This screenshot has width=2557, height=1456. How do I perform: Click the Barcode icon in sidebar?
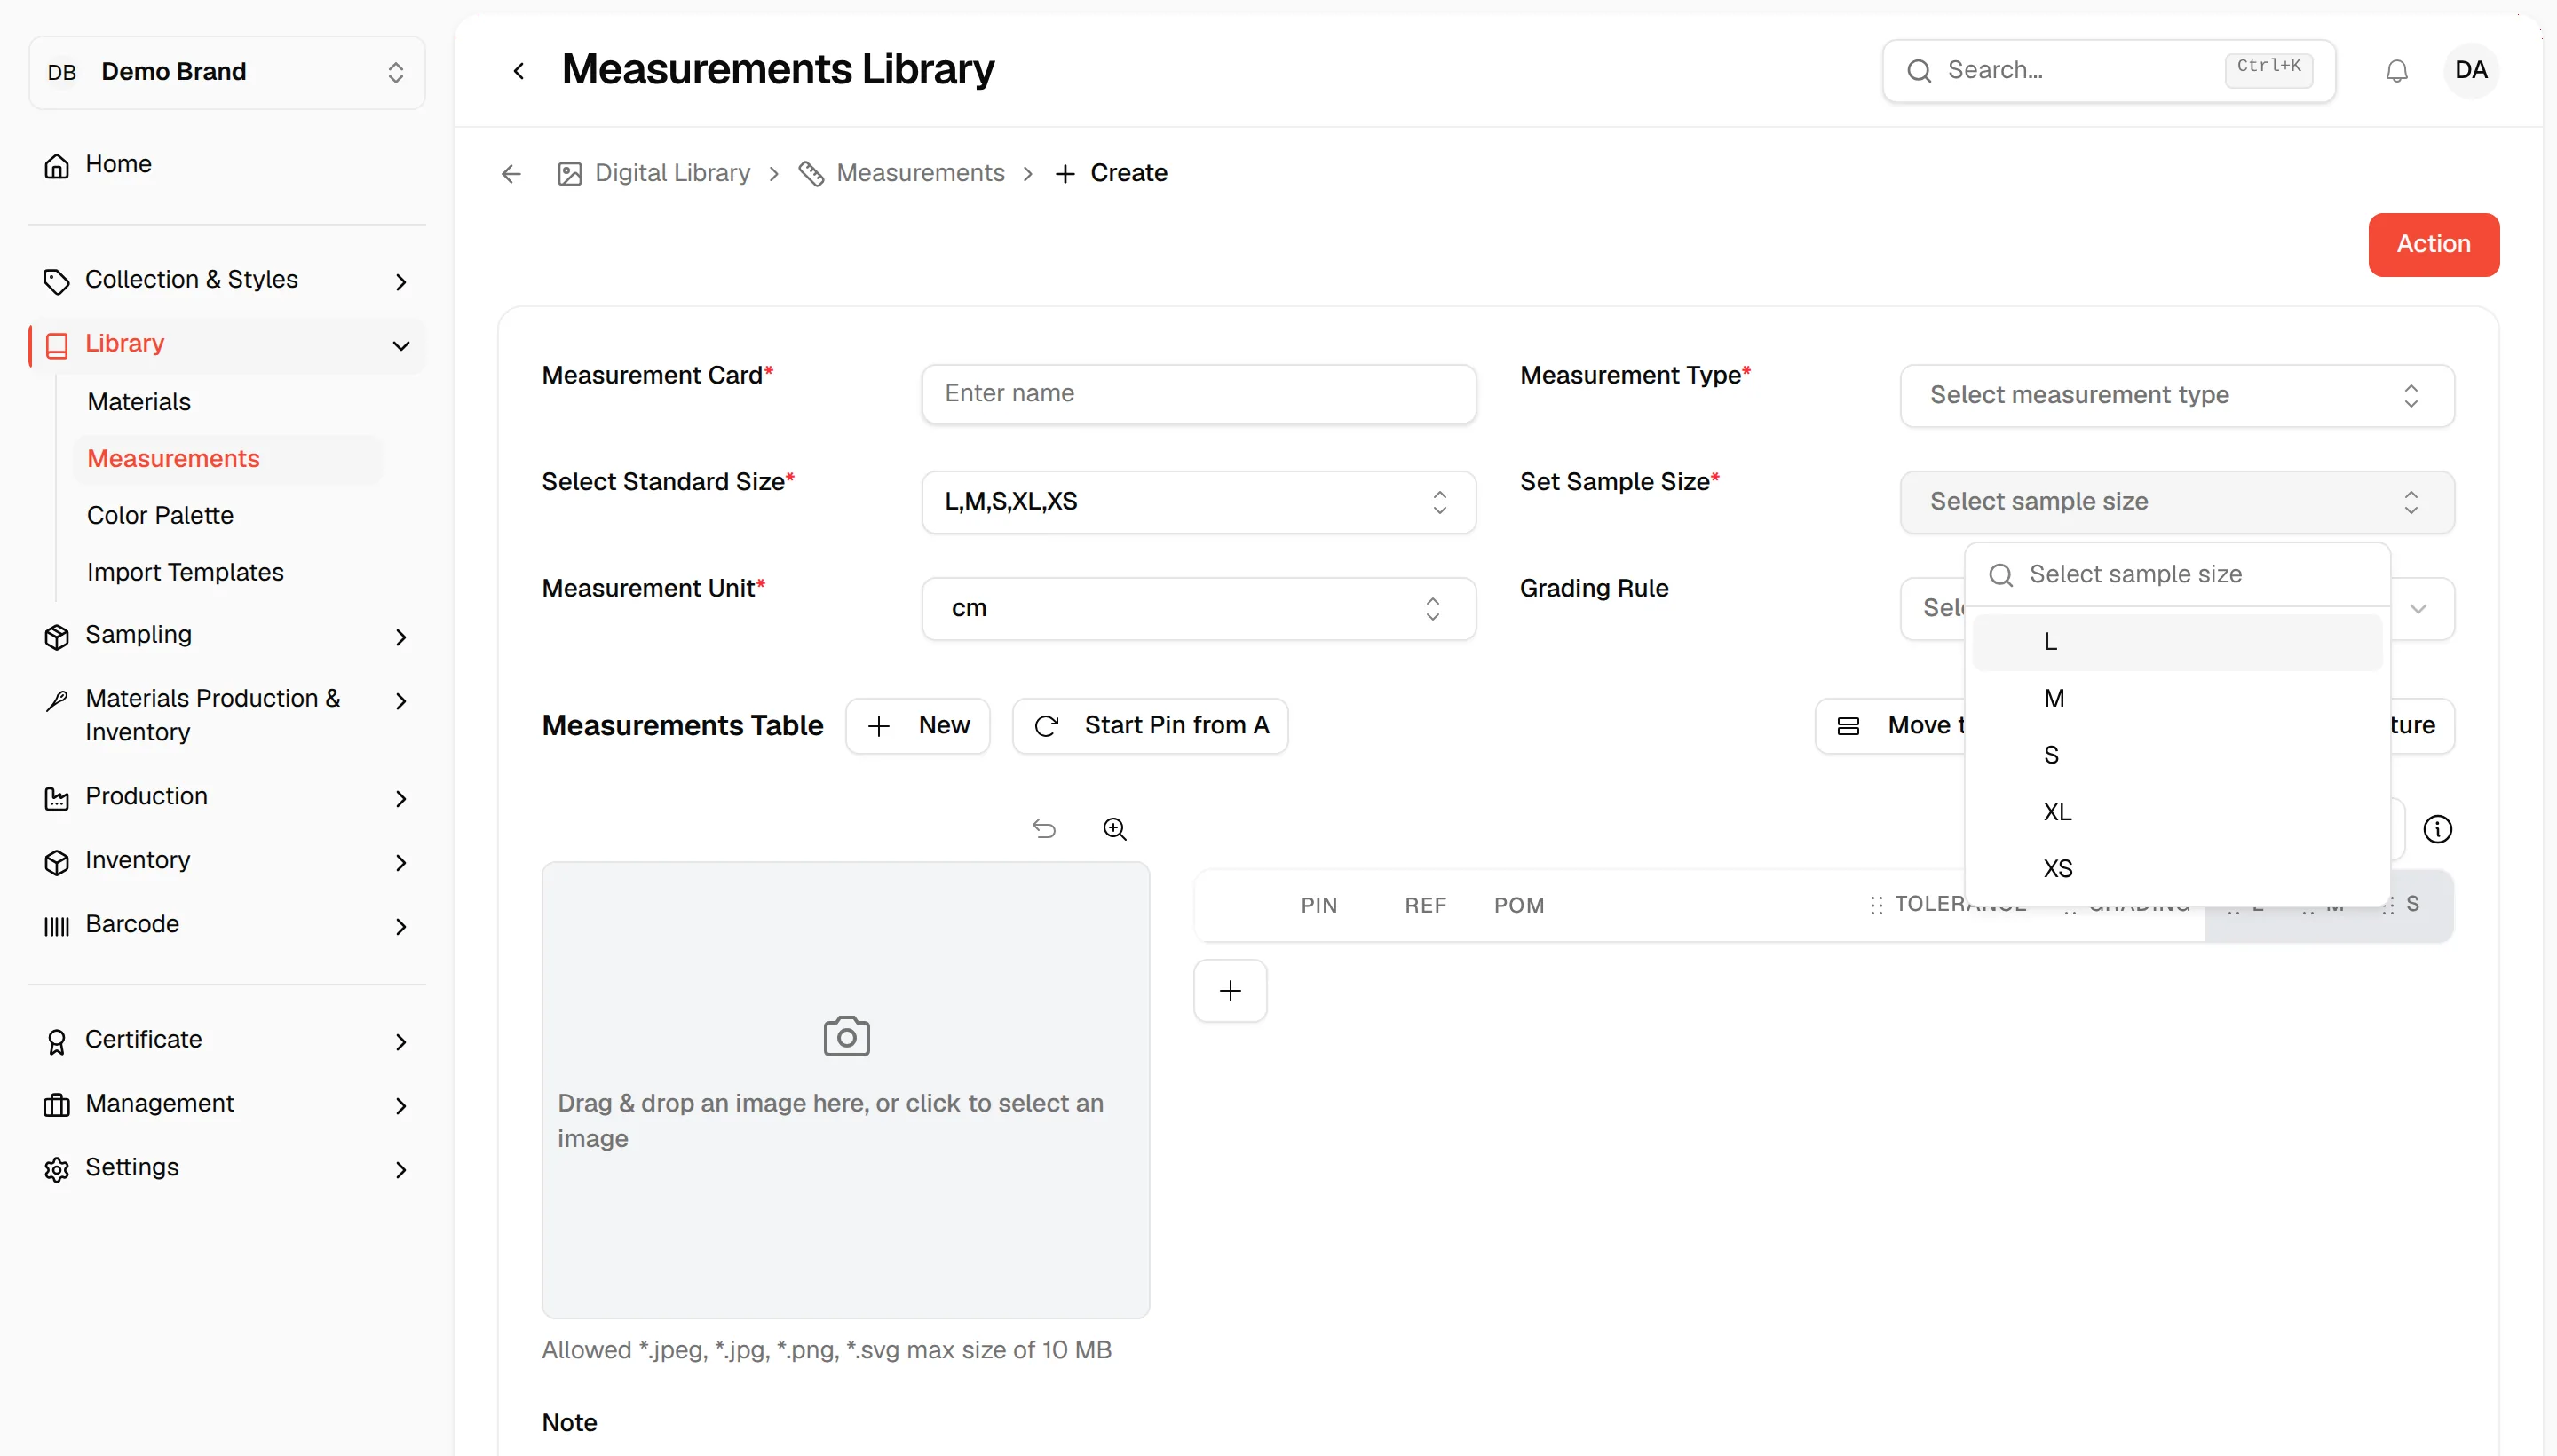[x=57, y=926]
